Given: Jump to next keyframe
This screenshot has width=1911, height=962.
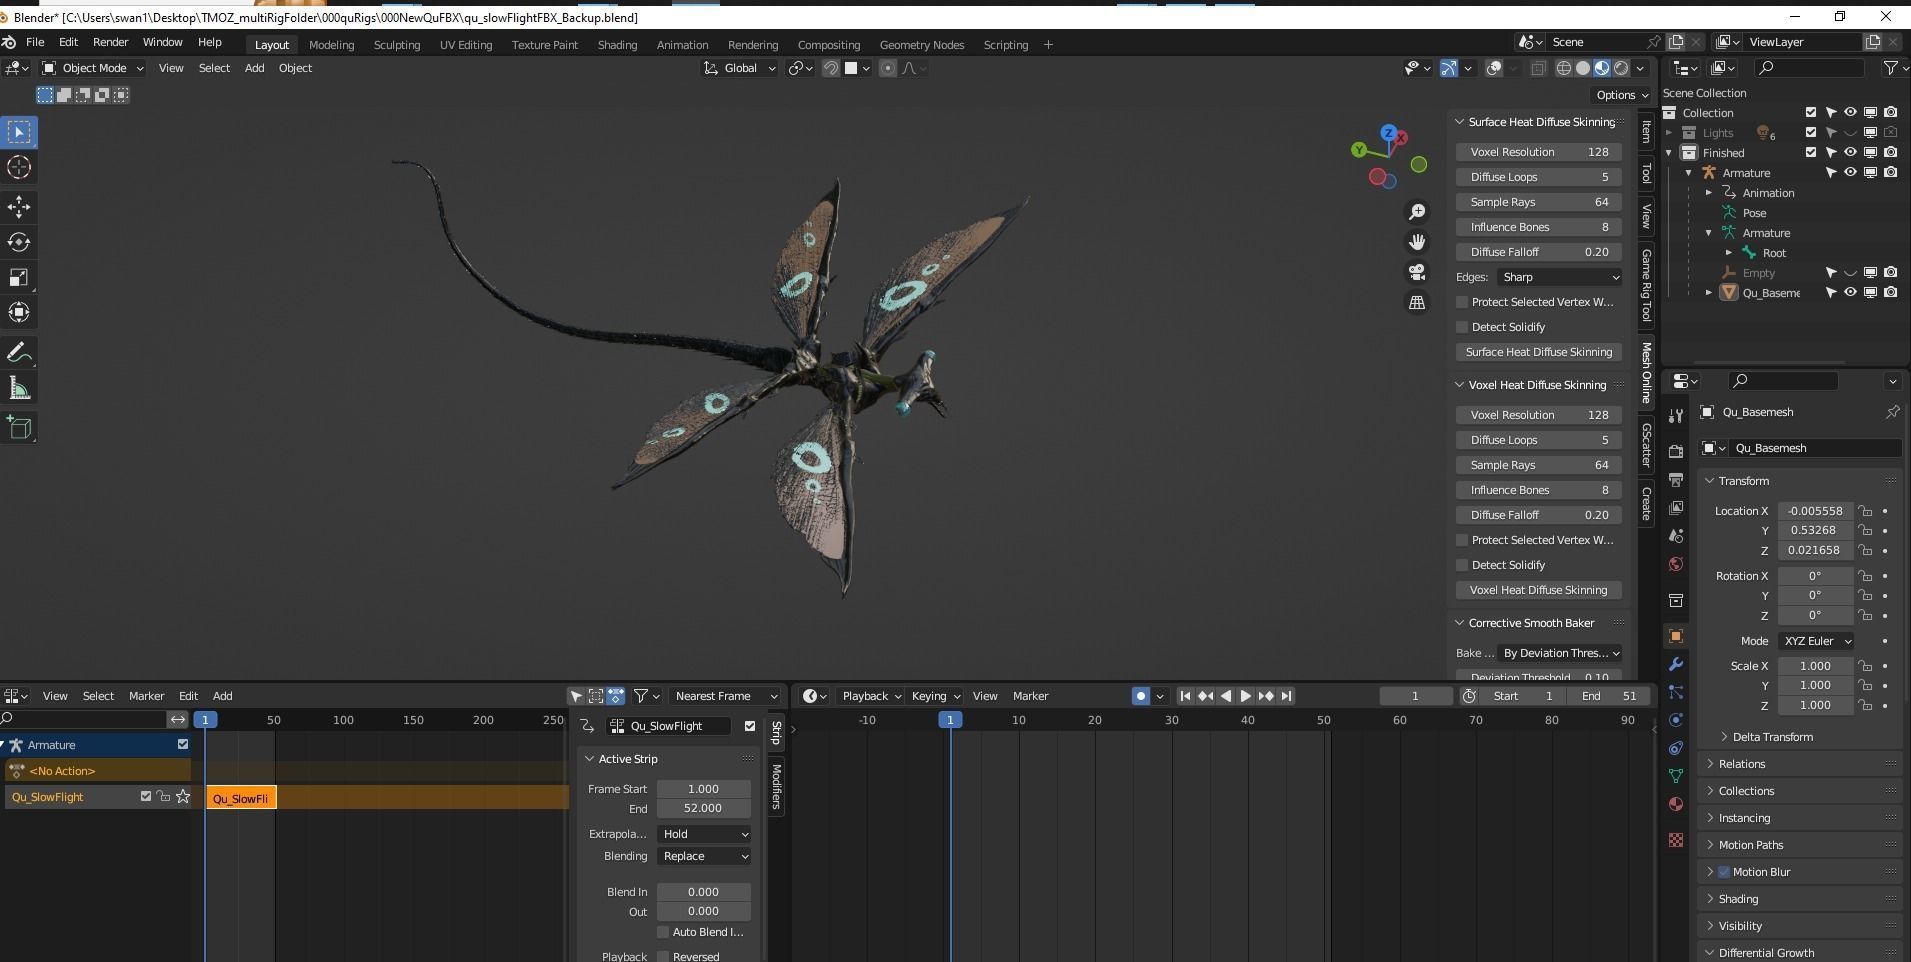Looking at the screenshot, I should click(x=1266, y=696).
